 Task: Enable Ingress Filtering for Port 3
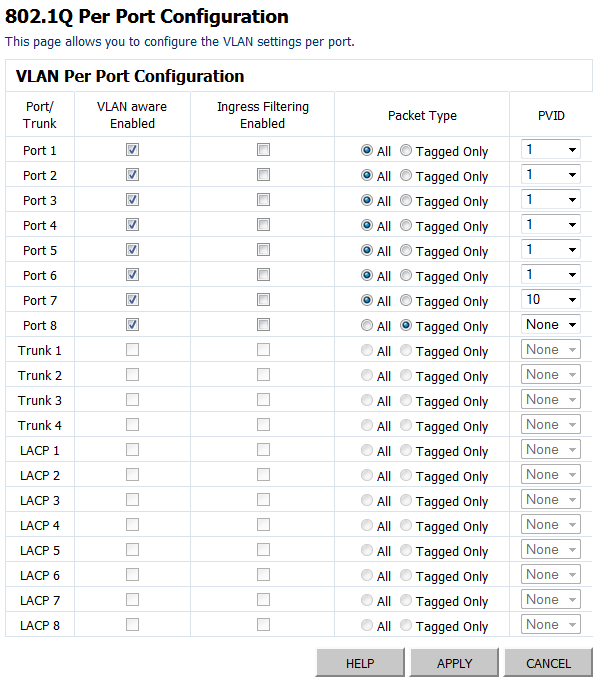[263, 200]
